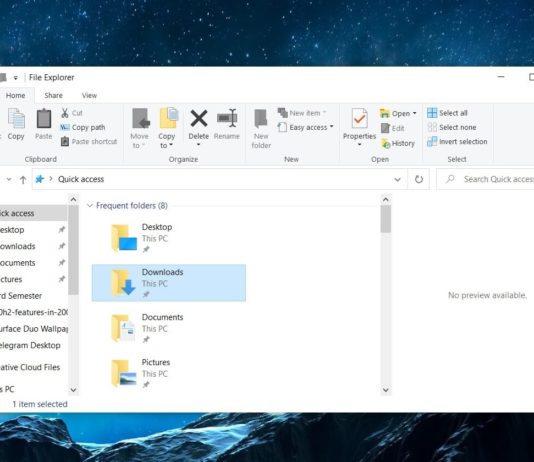This screenshot has height=462, width=534.
Task: Click the Quick access star icon in address bar
Action: [40, 179]
